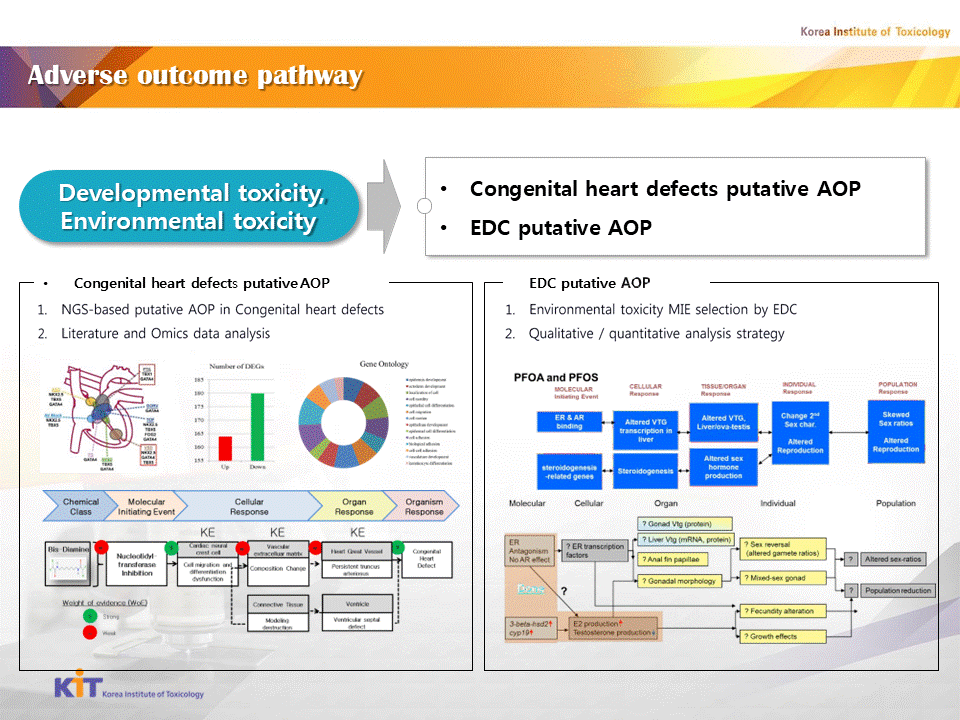Click the yellow '? Growth effects' box
The height and width of the screenshot is (720, 960).
tap(782, 637)
